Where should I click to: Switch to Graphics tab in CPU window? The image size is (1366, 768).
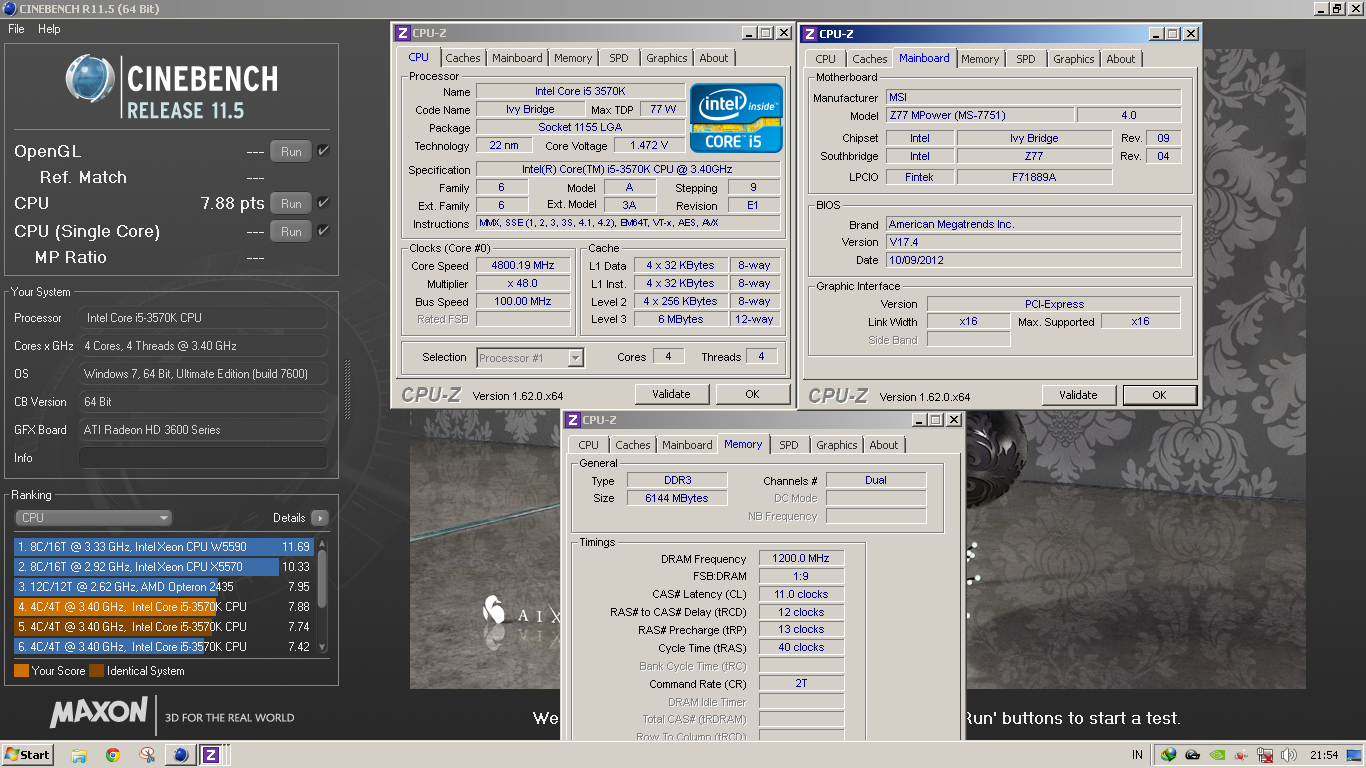tap(666, 58)
